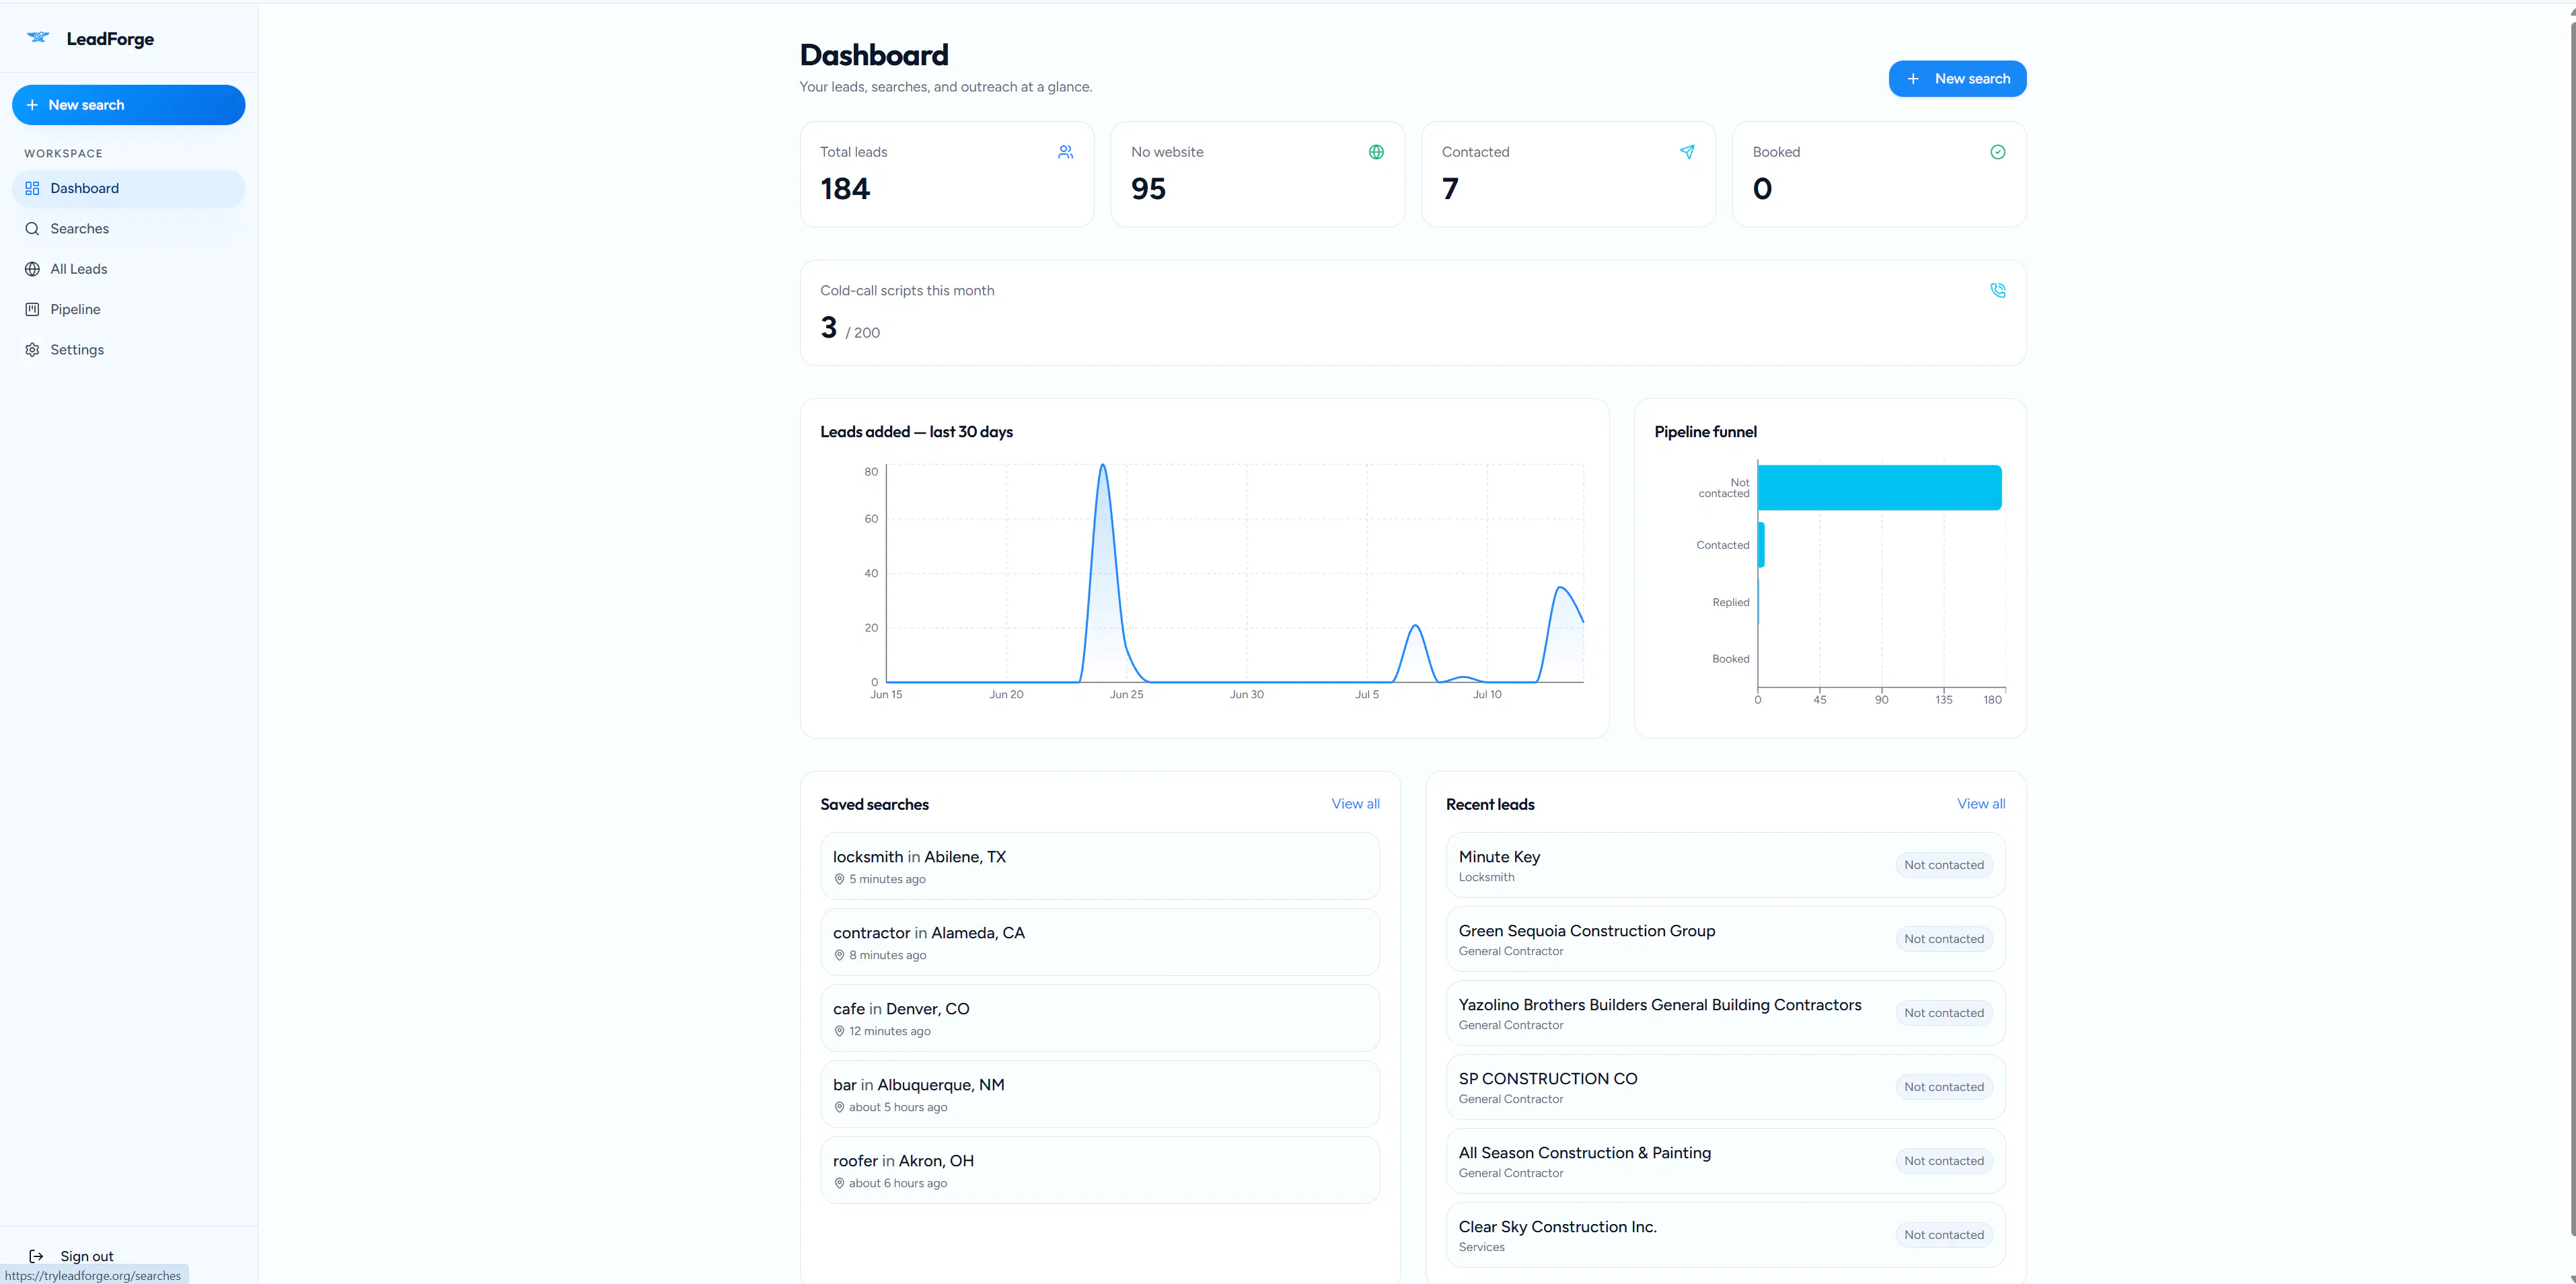Viewport: 2576px width, 1284px height.
Task: Click the plus icon in sidebar New search
Action: (32, 105)
